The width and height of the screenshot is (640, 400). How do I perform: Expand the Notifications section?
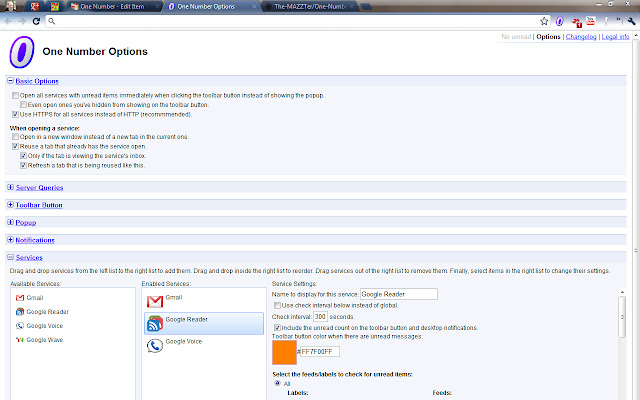pyautogui.click(x=11, y=240)
